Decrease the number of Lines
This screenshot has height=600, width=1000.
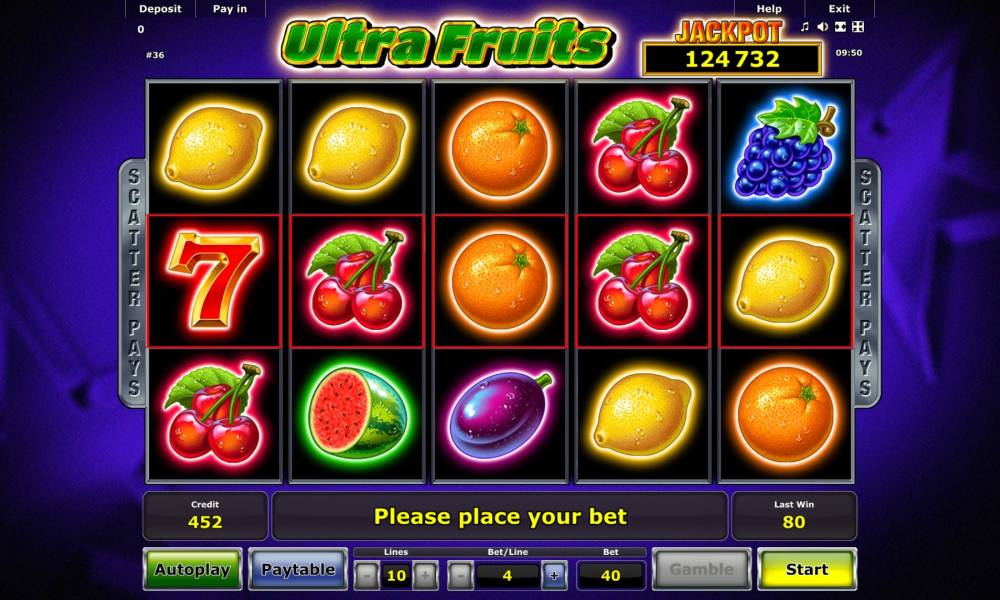coord(366,576)
